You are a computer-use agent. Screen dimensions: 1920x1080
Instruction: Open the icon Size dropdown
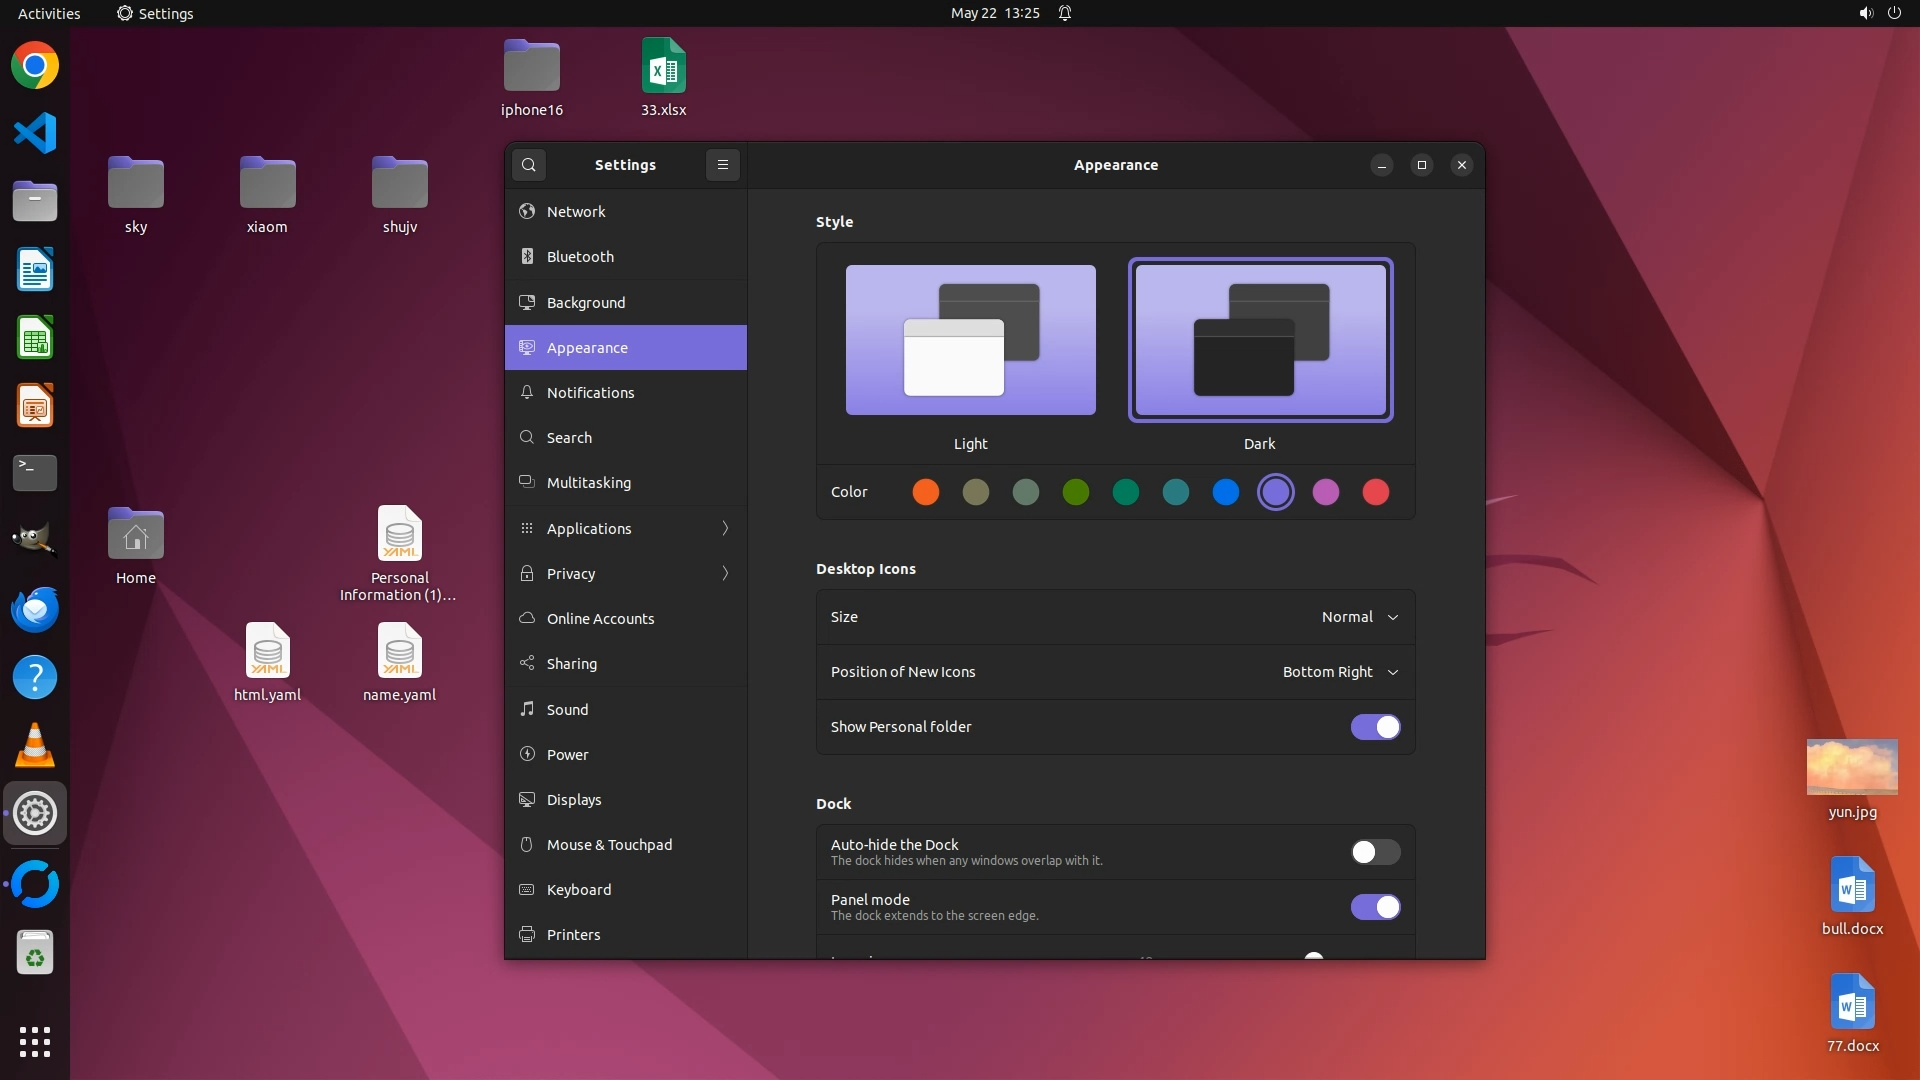(x=1359, y=617)
